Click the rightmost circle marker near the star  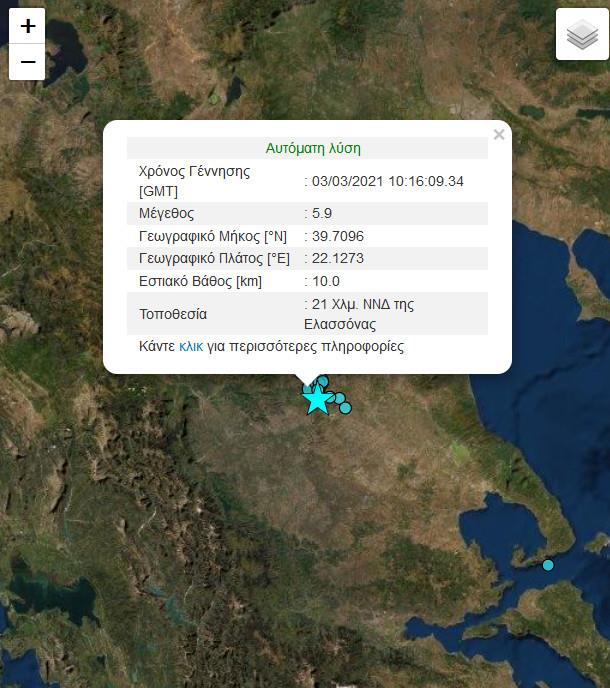tap(346, 407)
